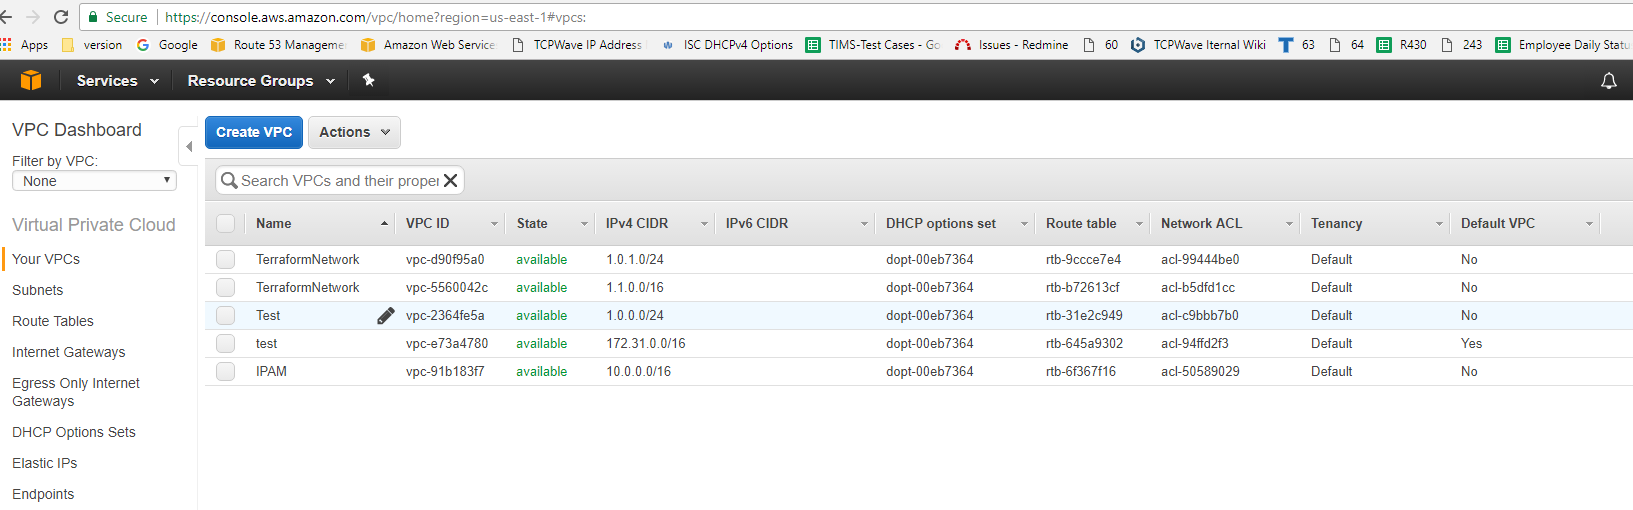
Task: Select checkbox for vpc-d90f95a0 row
Action: point(225,259)
